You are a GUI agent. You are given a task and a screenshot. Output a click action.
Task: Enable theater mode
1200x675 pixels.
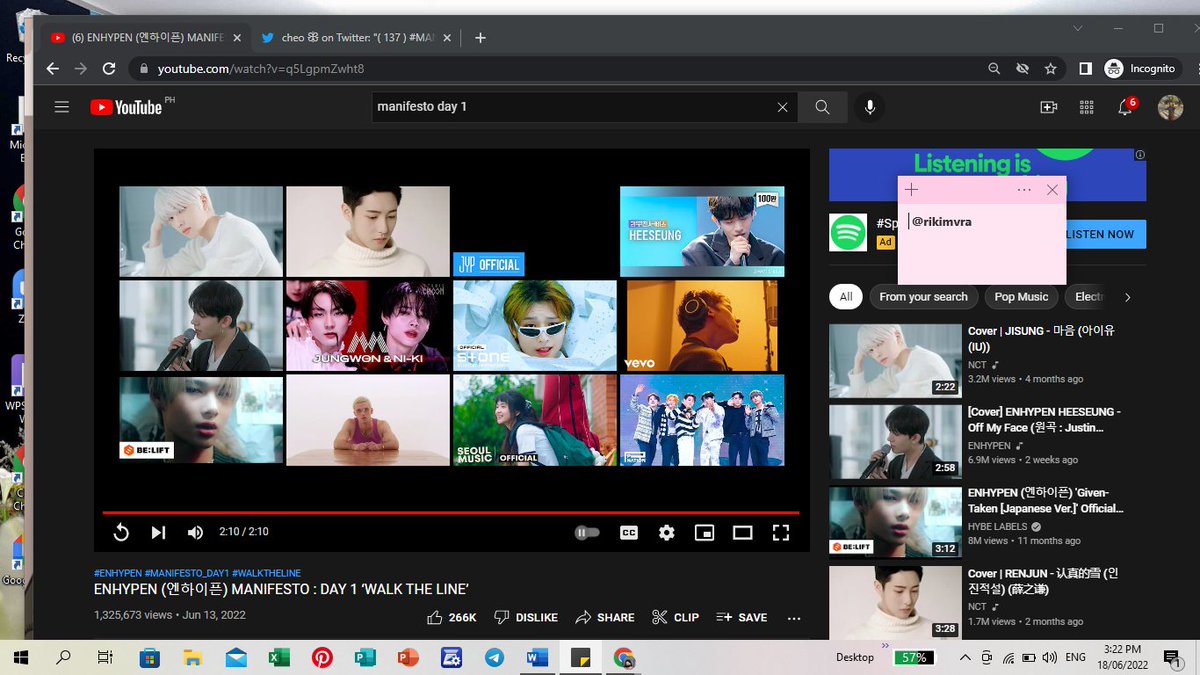click(743, 533)
